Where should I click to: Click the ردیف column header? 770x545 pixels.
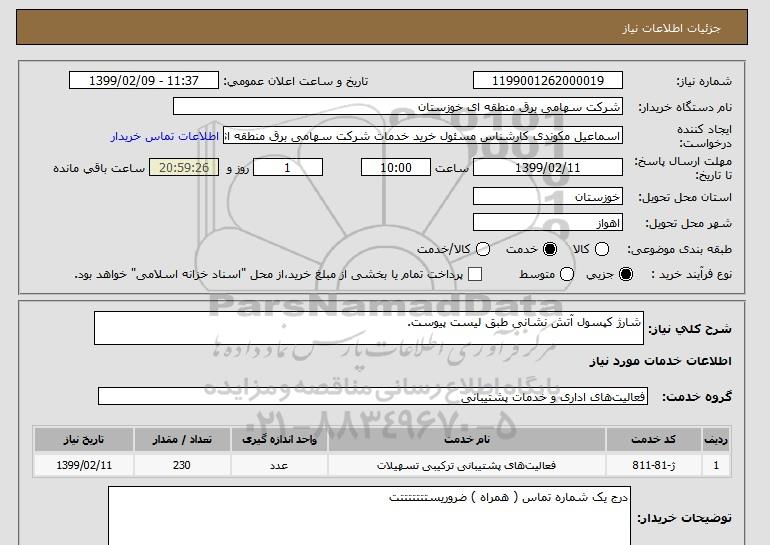716,439
